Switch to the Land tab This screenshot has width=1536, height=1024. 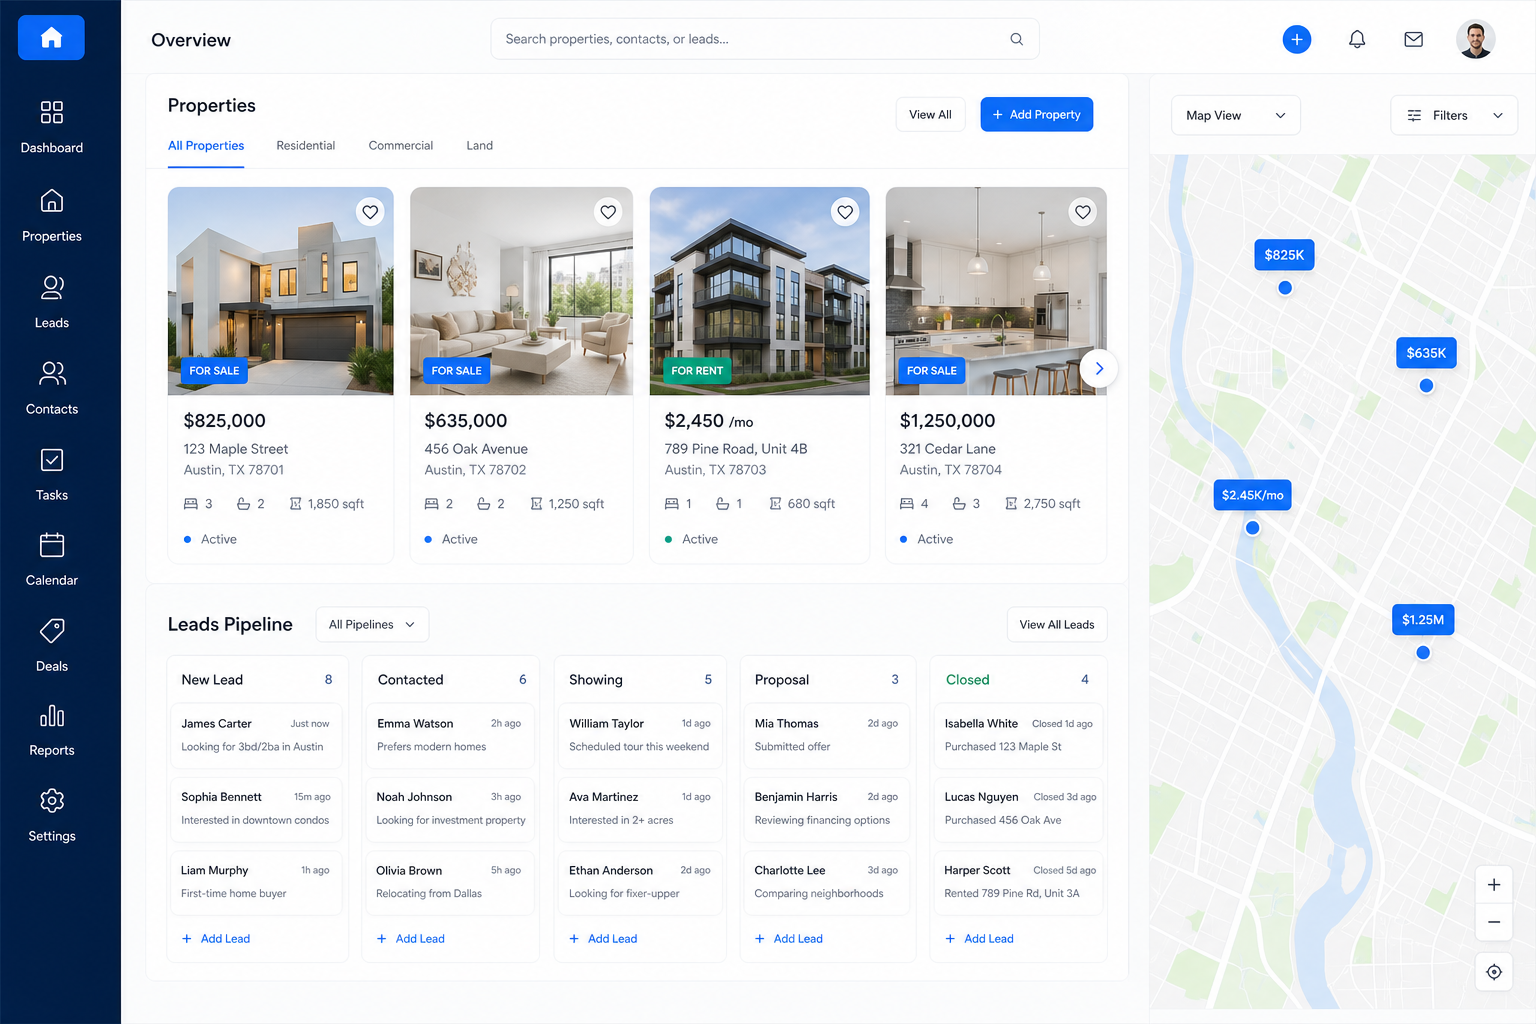[x=480, y=146]
